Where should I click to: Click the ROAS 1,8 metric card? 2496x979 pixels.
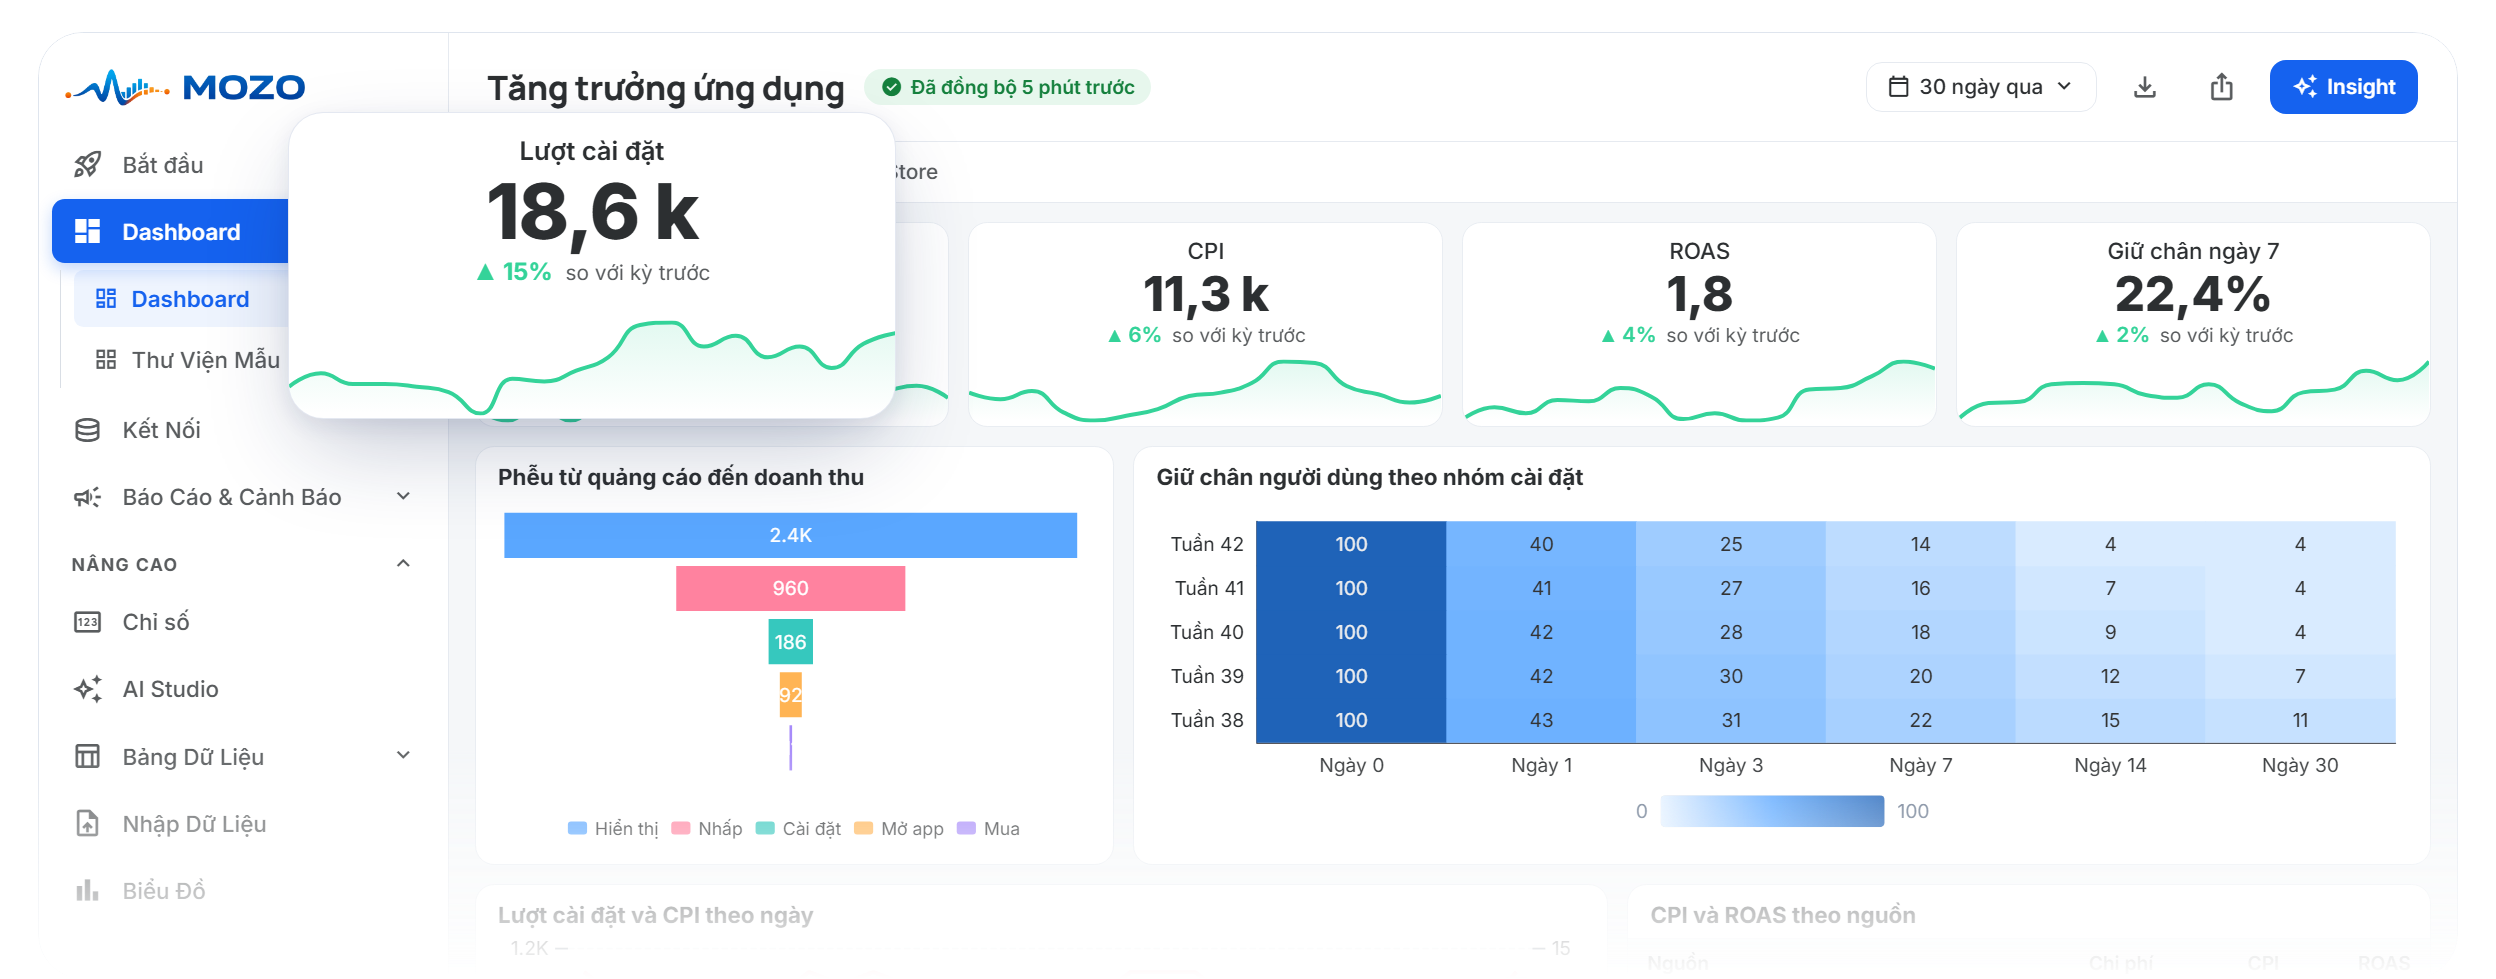(x=1699, y=325)
